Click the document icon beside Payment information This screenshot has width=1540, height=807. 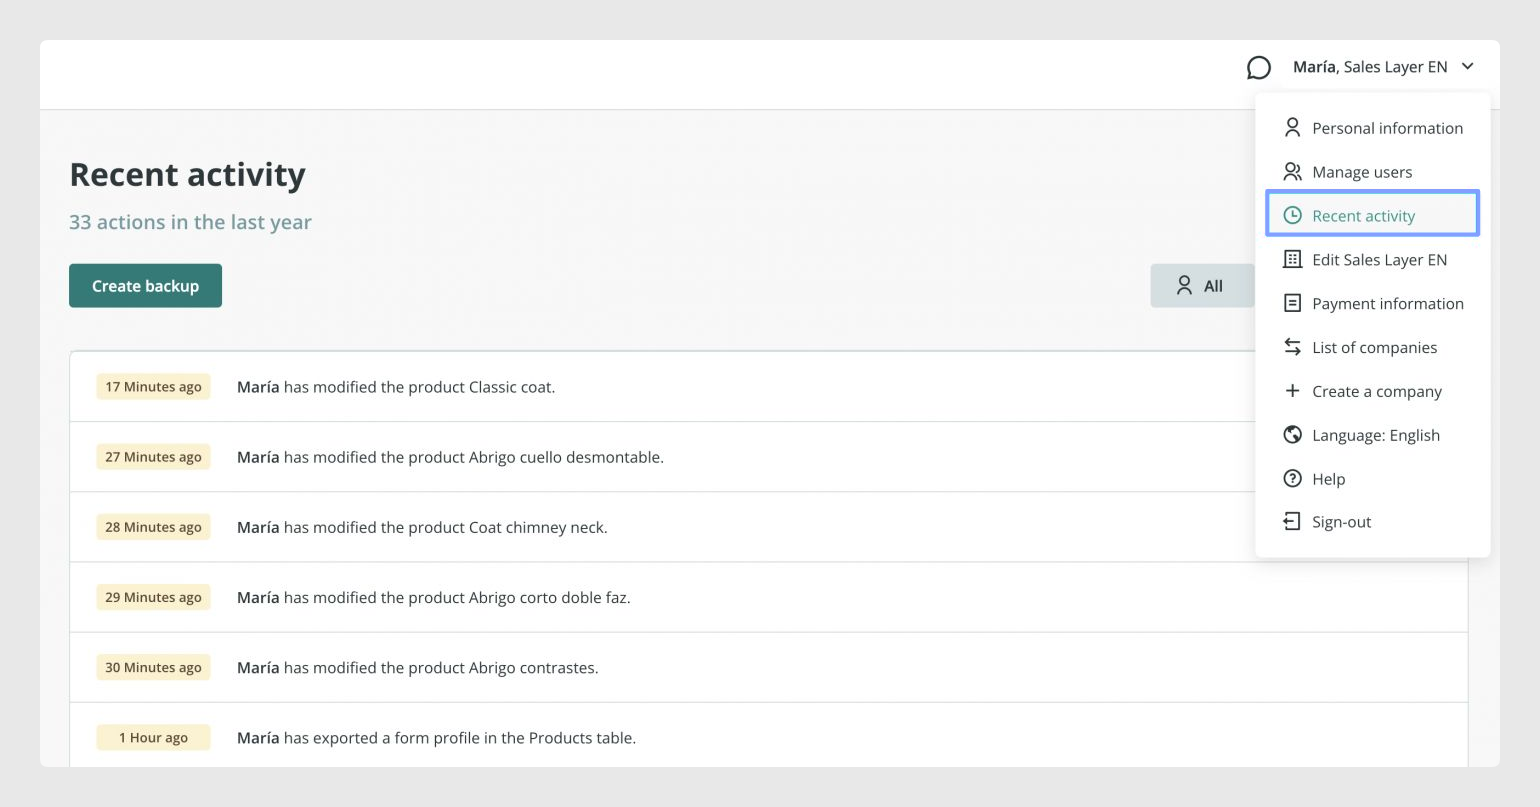[x=1292, y=303]
